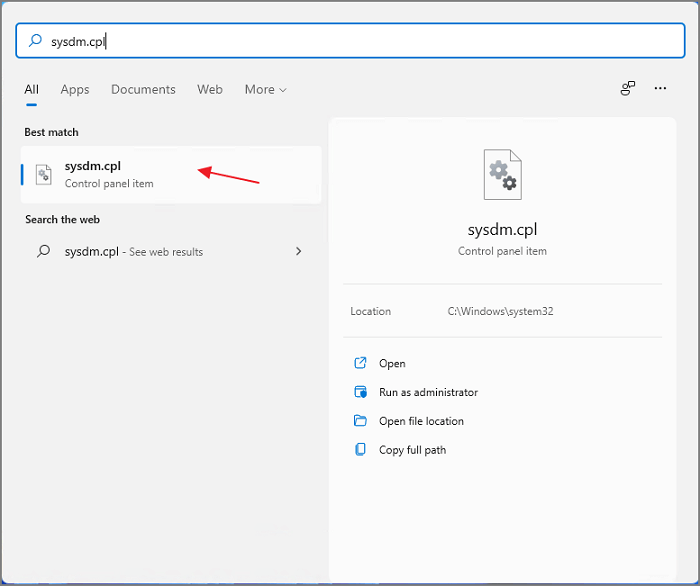Expand web result using the right chevron
700x586 pixels.
point(298,252)
